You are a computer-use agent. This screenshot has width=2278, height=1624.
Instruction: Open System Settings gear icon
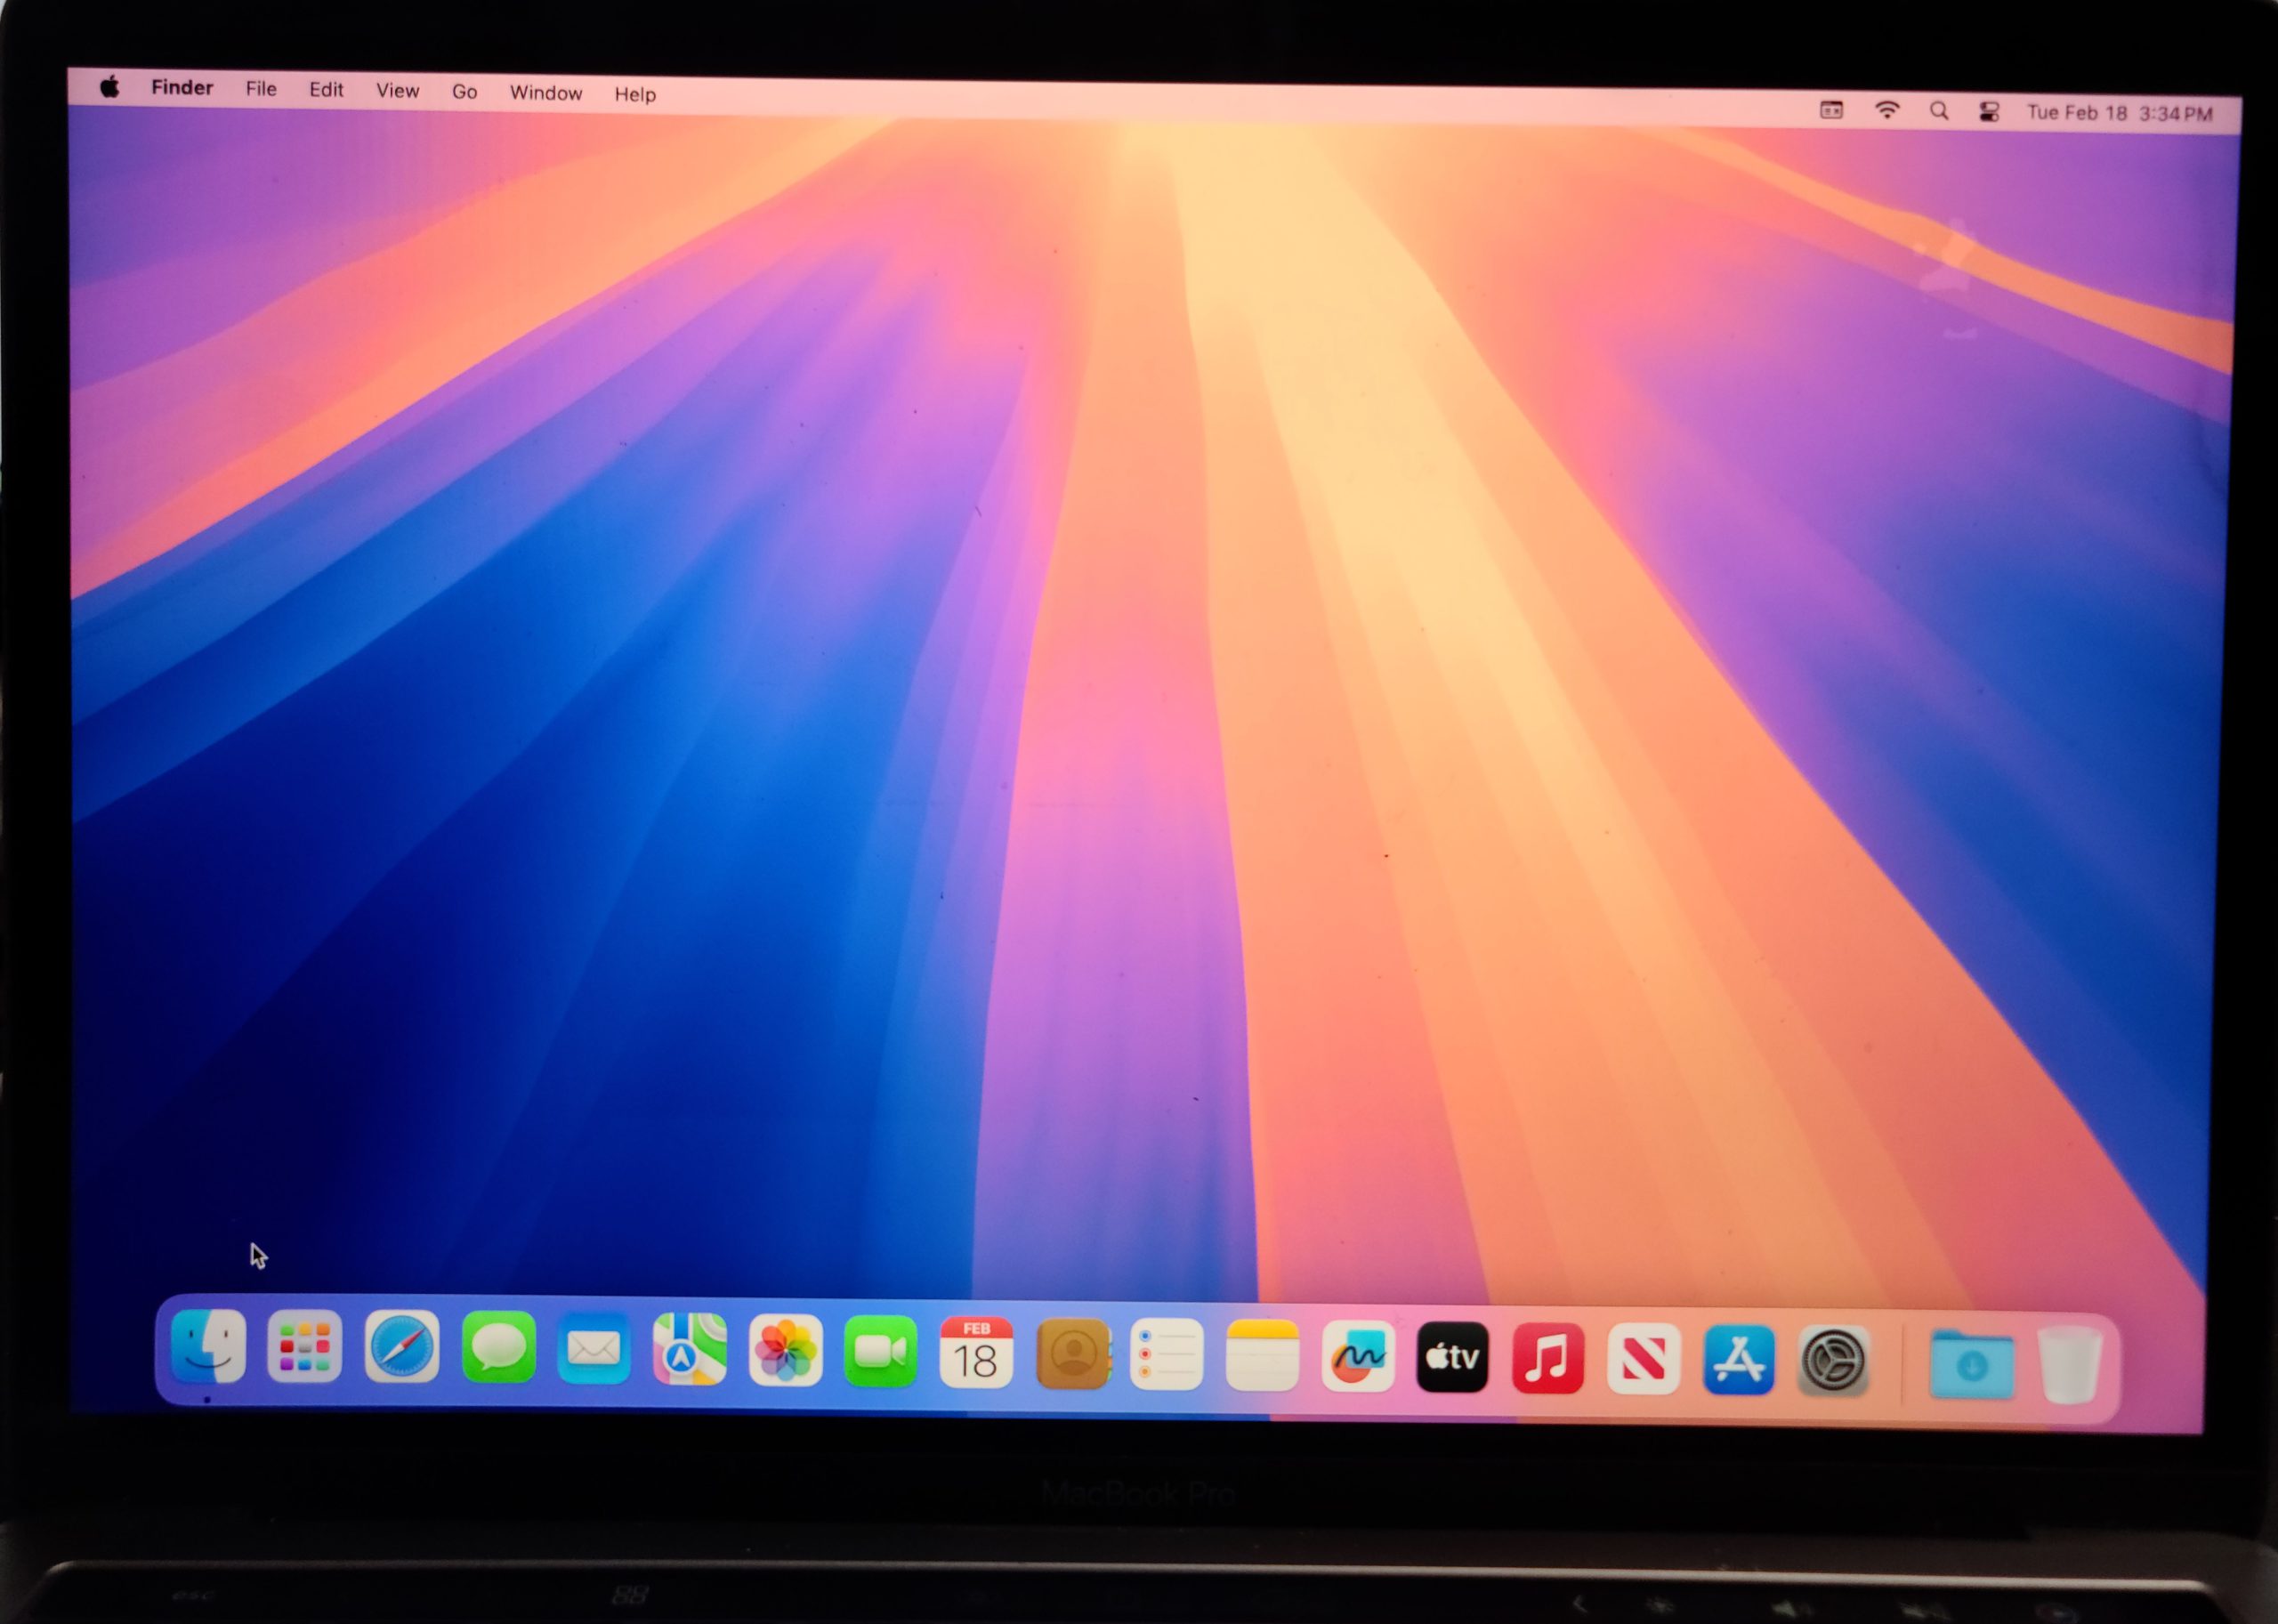pyautogui.click(x=1833, y=1361)
